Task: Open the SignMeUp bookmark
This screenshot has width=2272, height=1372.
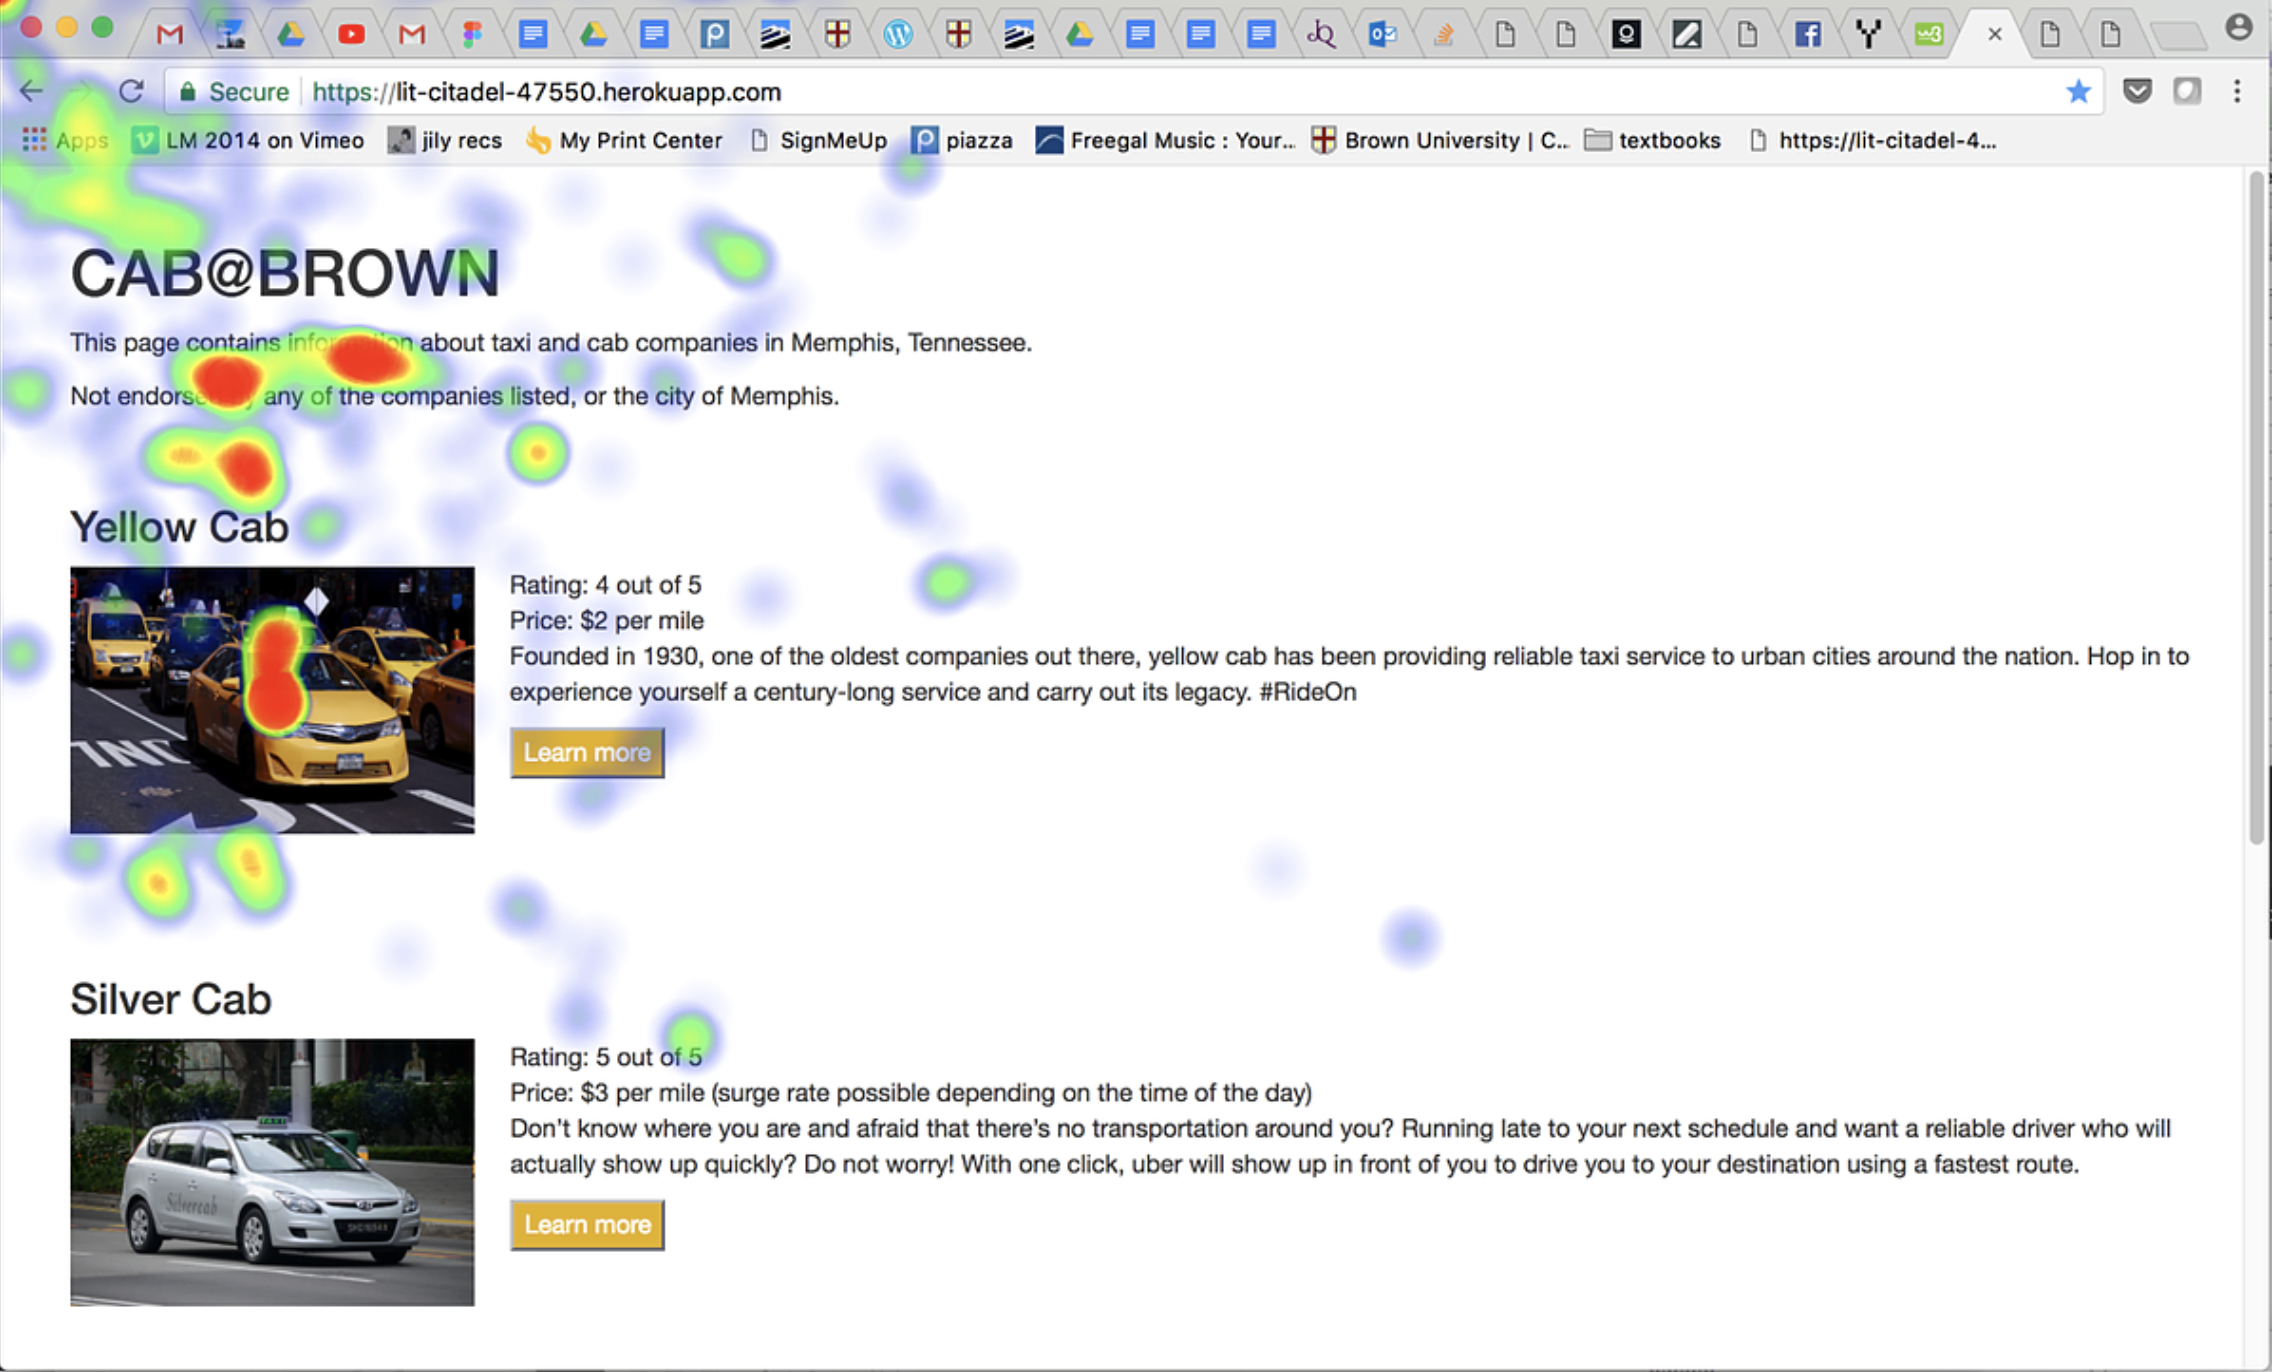Action: (x=818, y=140)
